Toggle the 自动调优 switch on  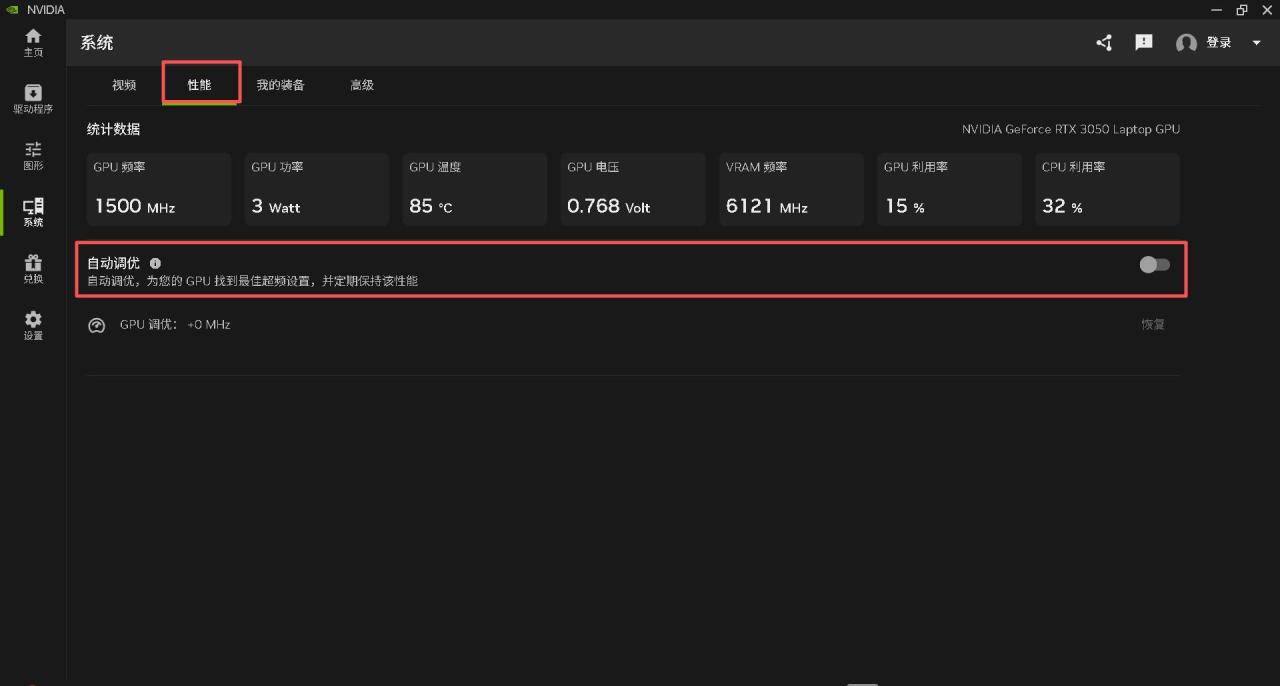click(1154, 264)
